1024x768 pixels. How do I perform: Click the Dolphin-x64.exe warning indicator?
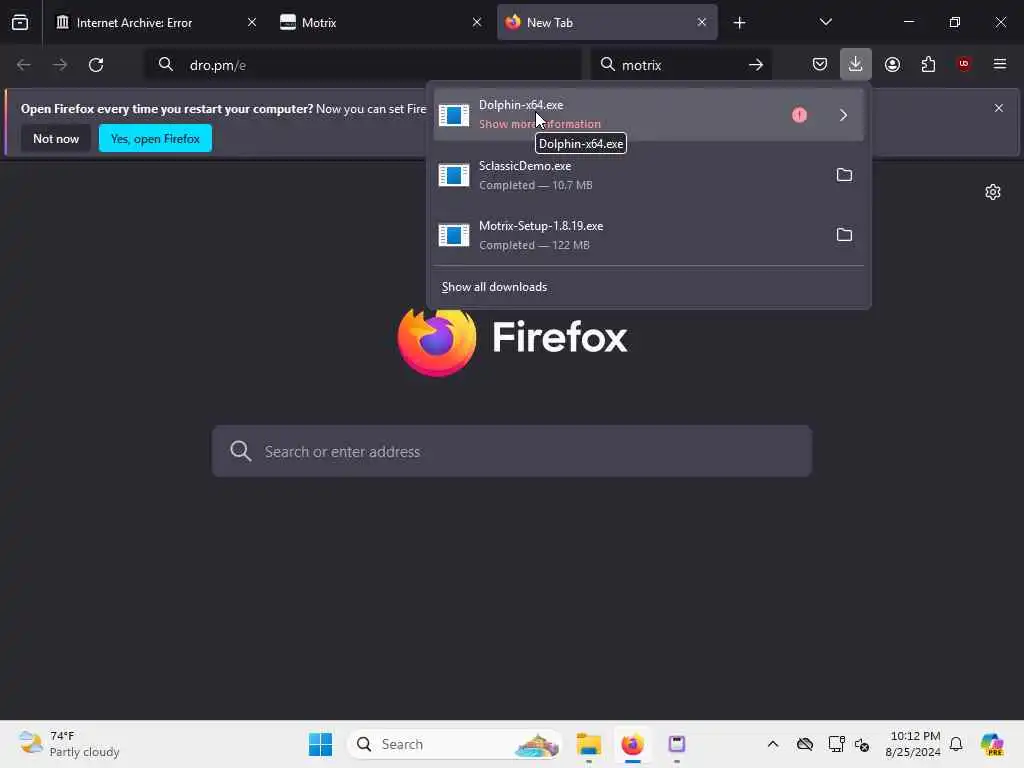(799, 115)
